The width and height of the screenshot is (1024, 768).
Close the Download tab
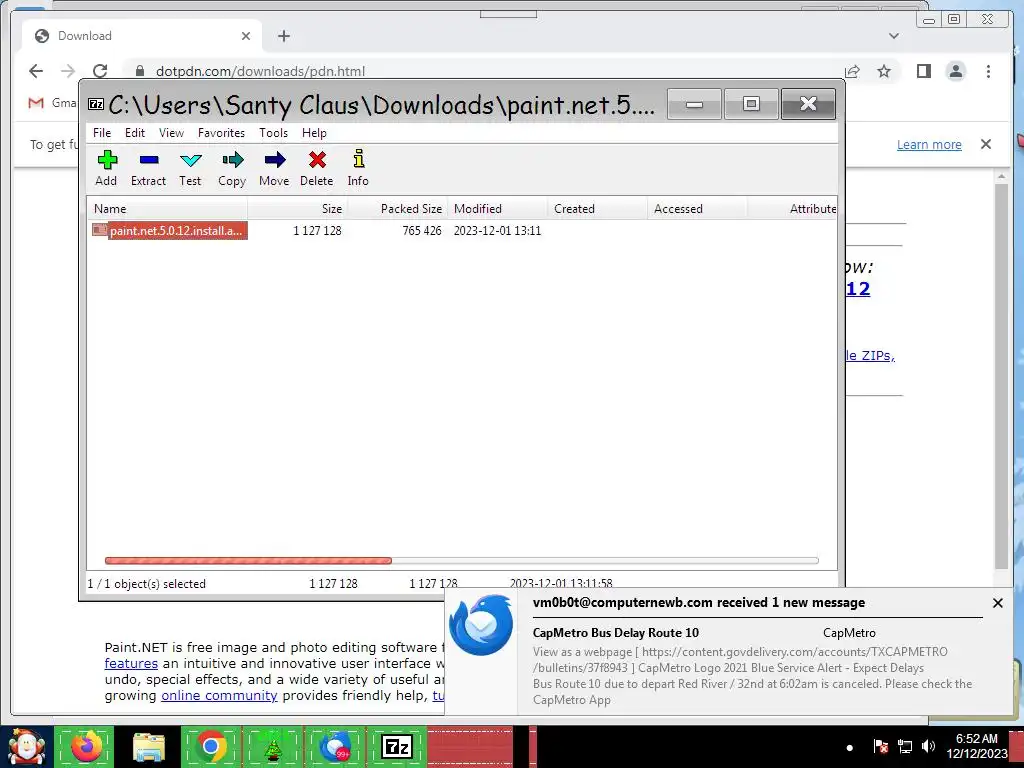point(246,36)
